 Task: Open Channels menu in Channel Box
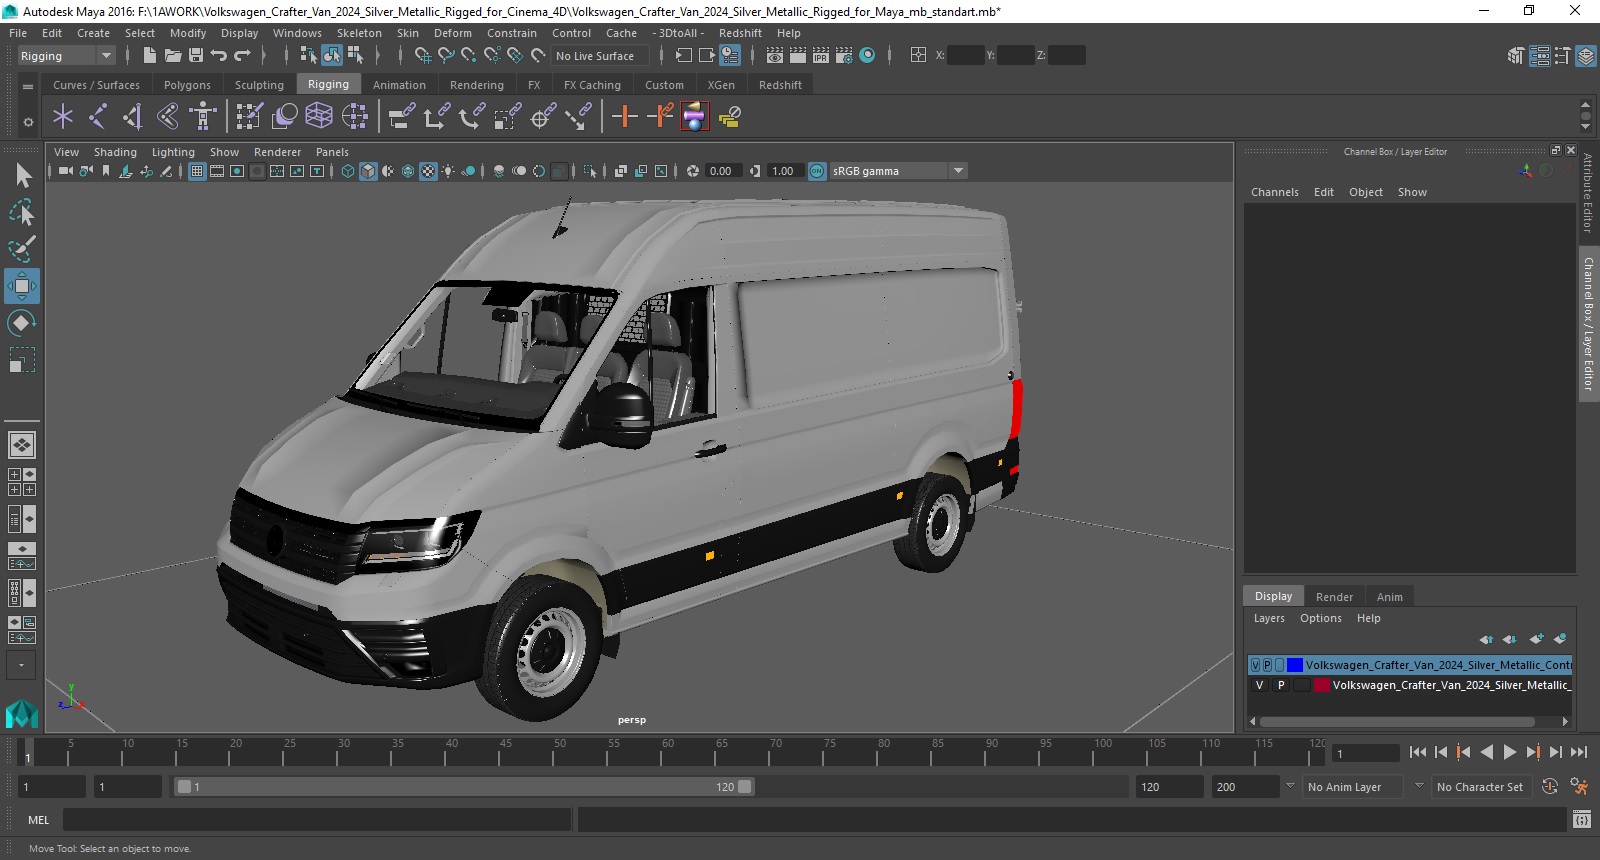coord(1275,192)
